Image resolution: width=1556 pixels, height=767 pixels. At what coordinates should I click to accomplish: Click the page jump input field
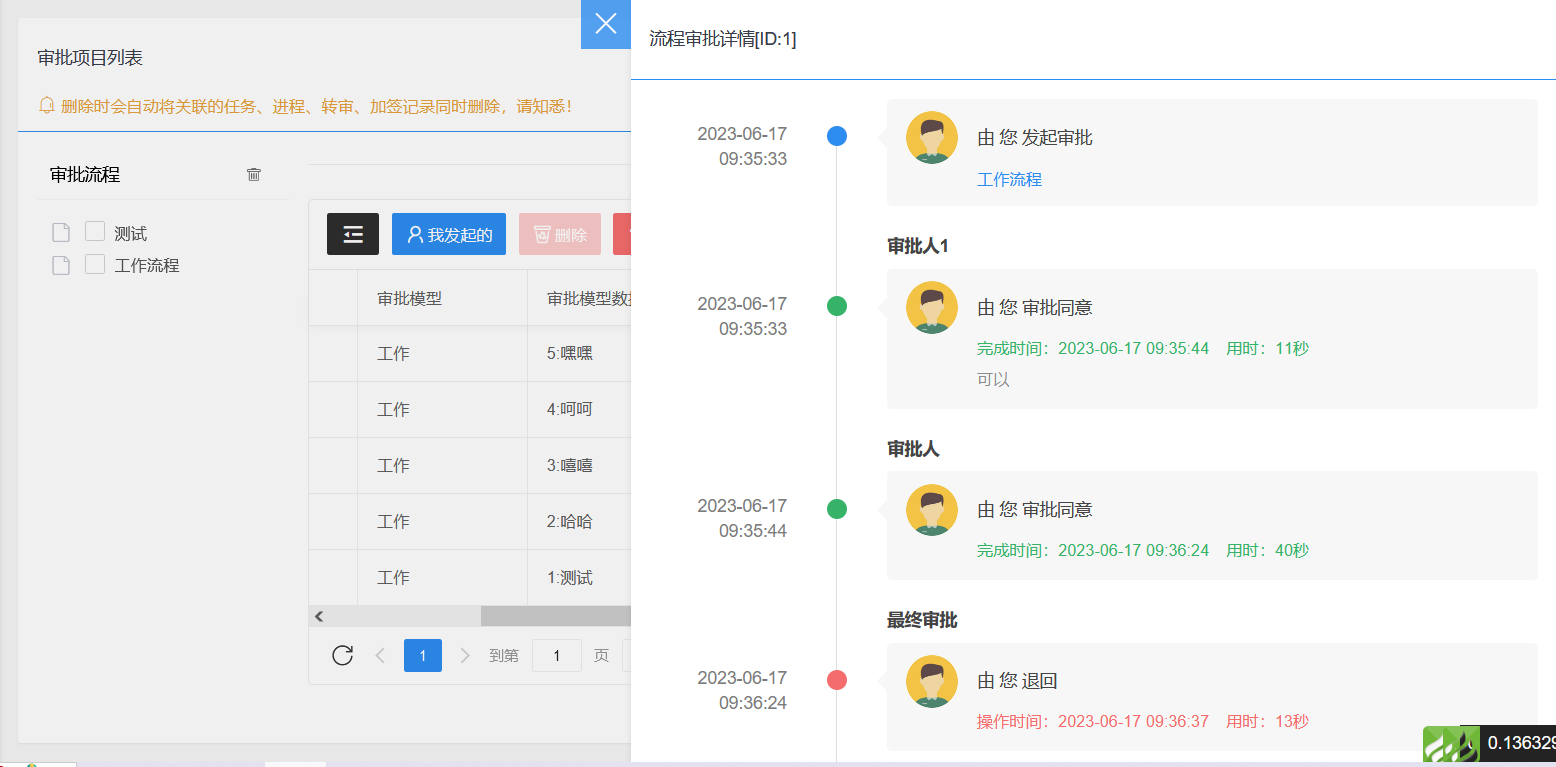pos(556,655)
